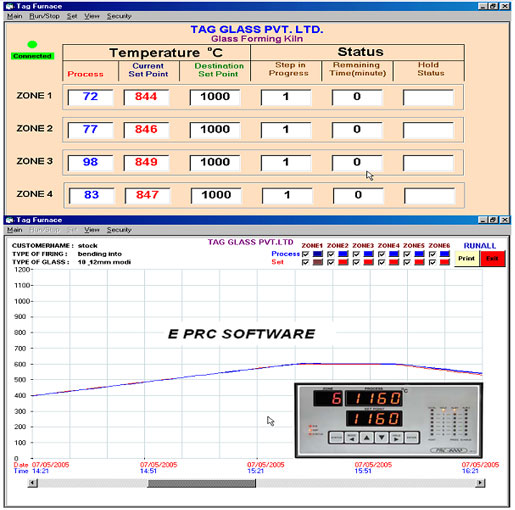The height and width of the screenshot is (510, 515).
Task: Click the Zone 1 process temperature field showing 72
Action: [90, 97]
